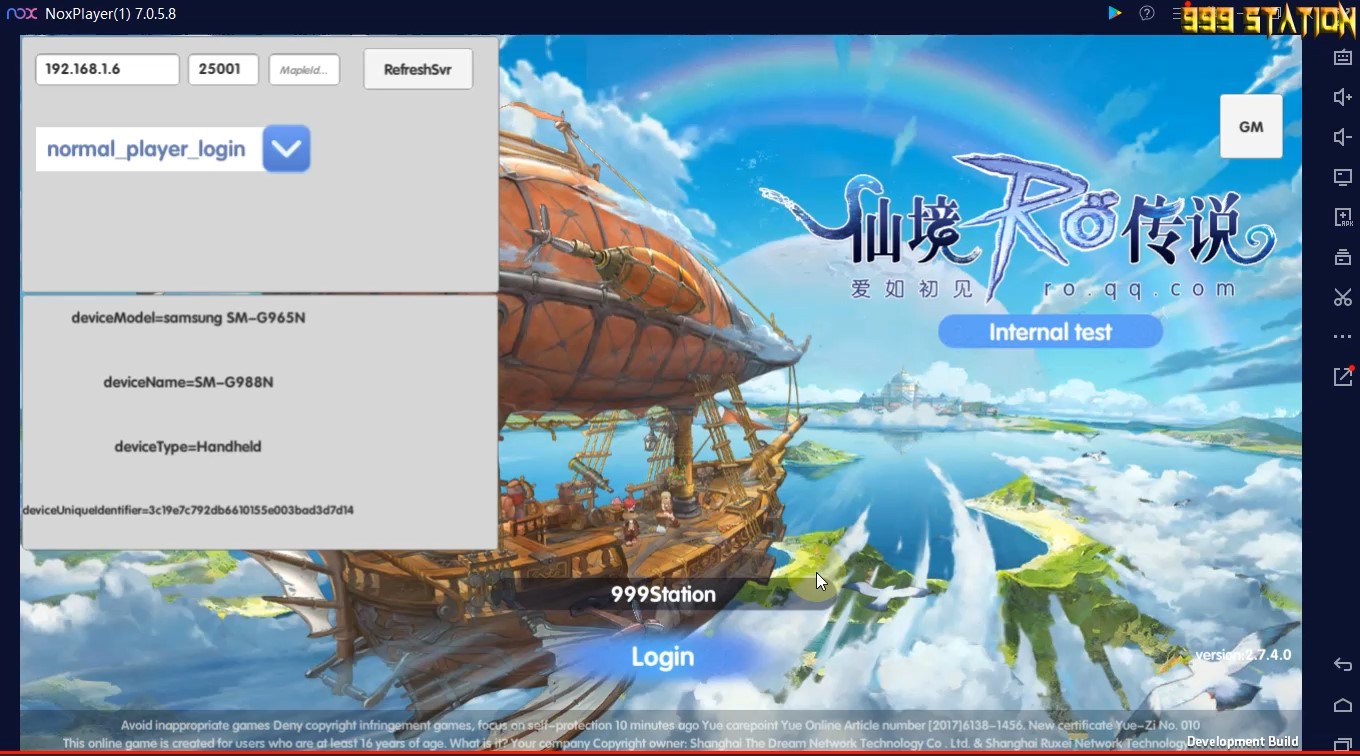Focus the IP address field 192.168.1.6

click(x=107, y=69)
